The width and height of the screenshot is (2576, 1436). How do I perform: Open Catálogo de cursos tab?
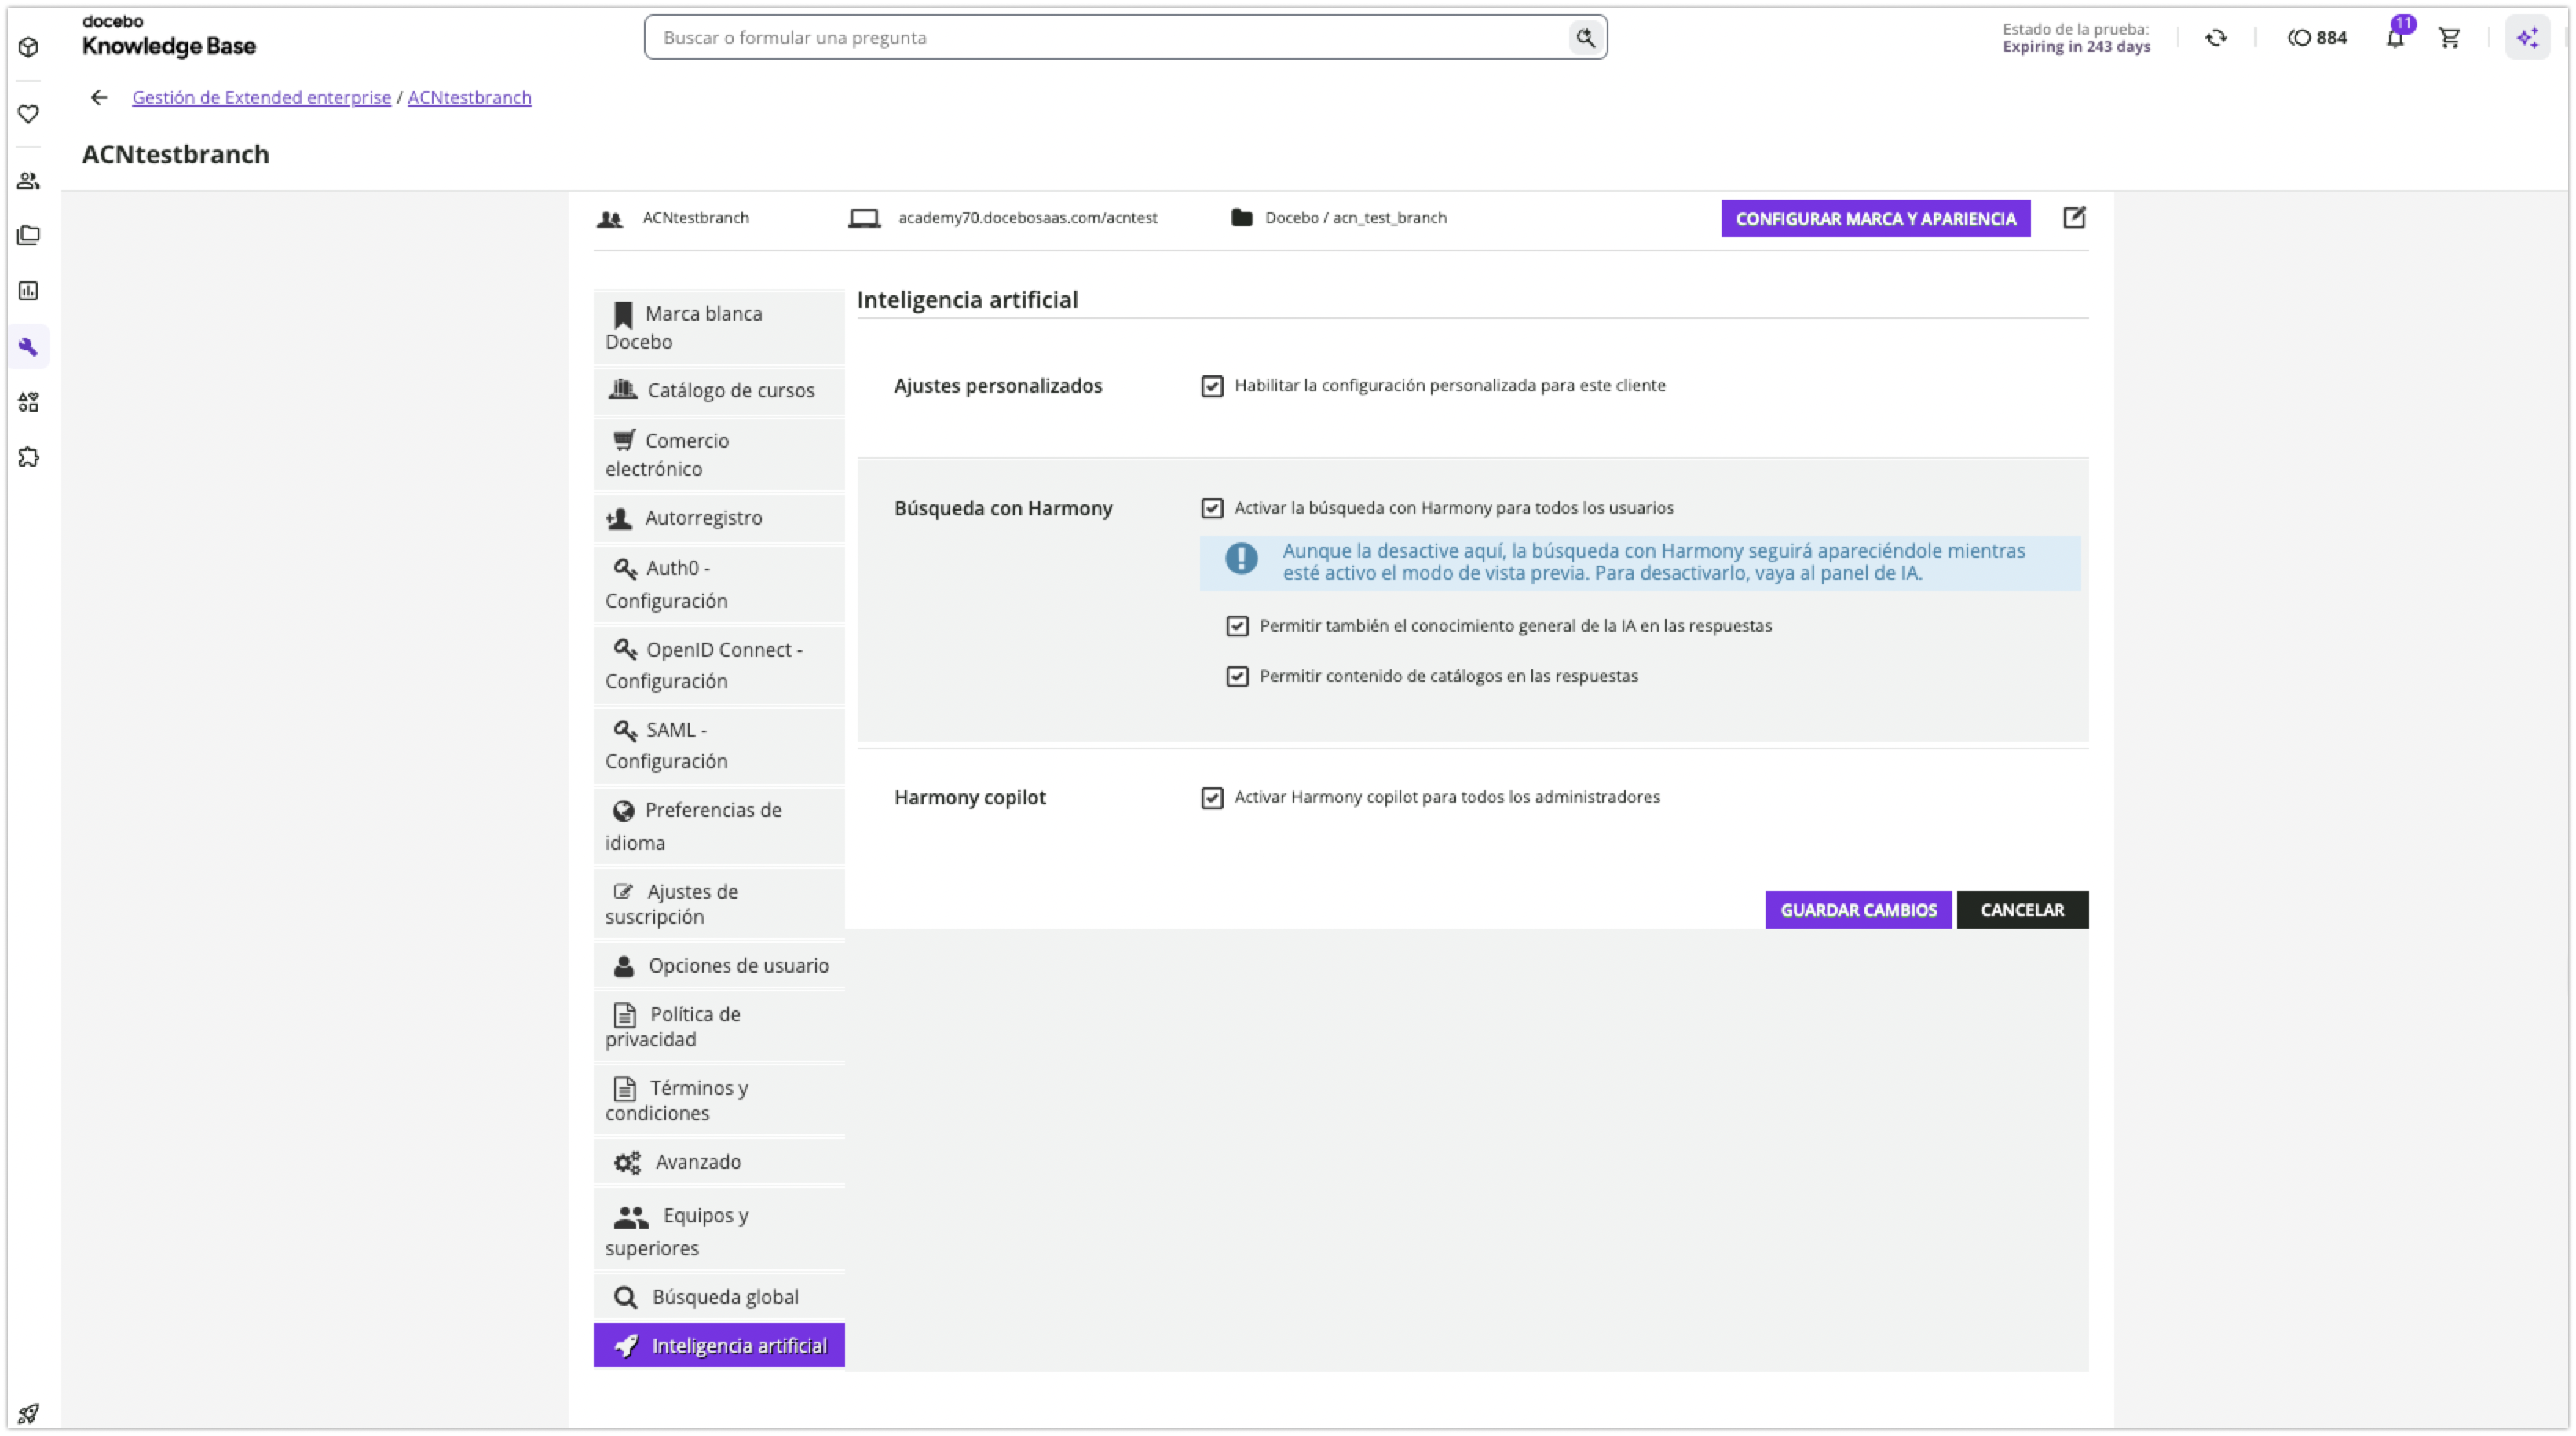point(718,391)
